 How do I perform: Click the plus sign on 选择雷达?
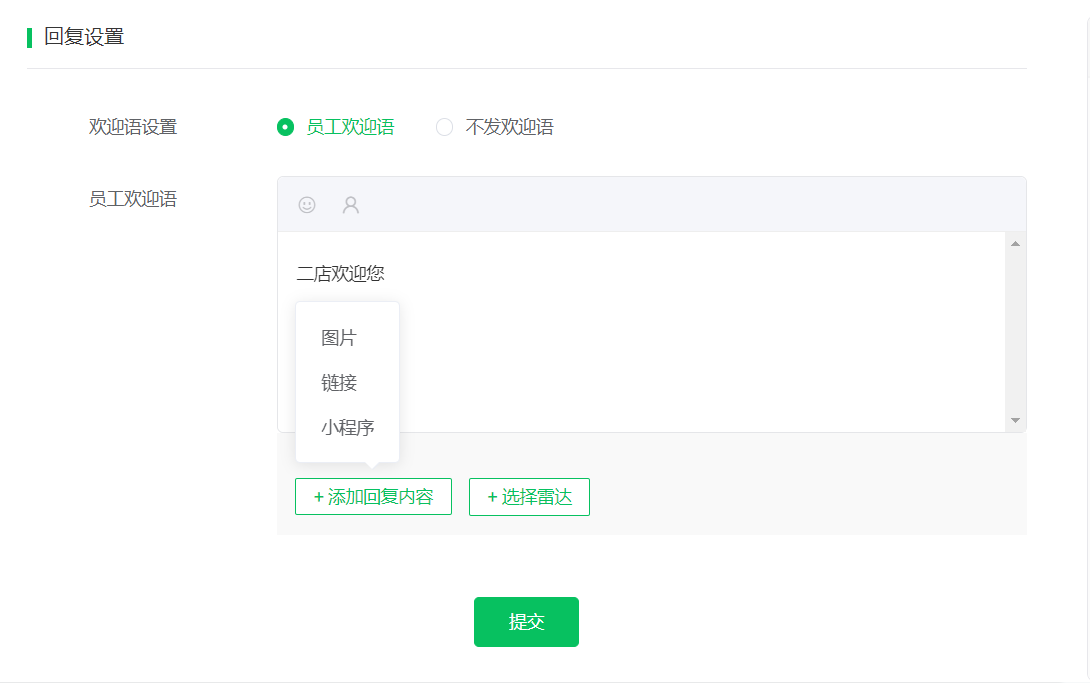(x=492, y=497)
